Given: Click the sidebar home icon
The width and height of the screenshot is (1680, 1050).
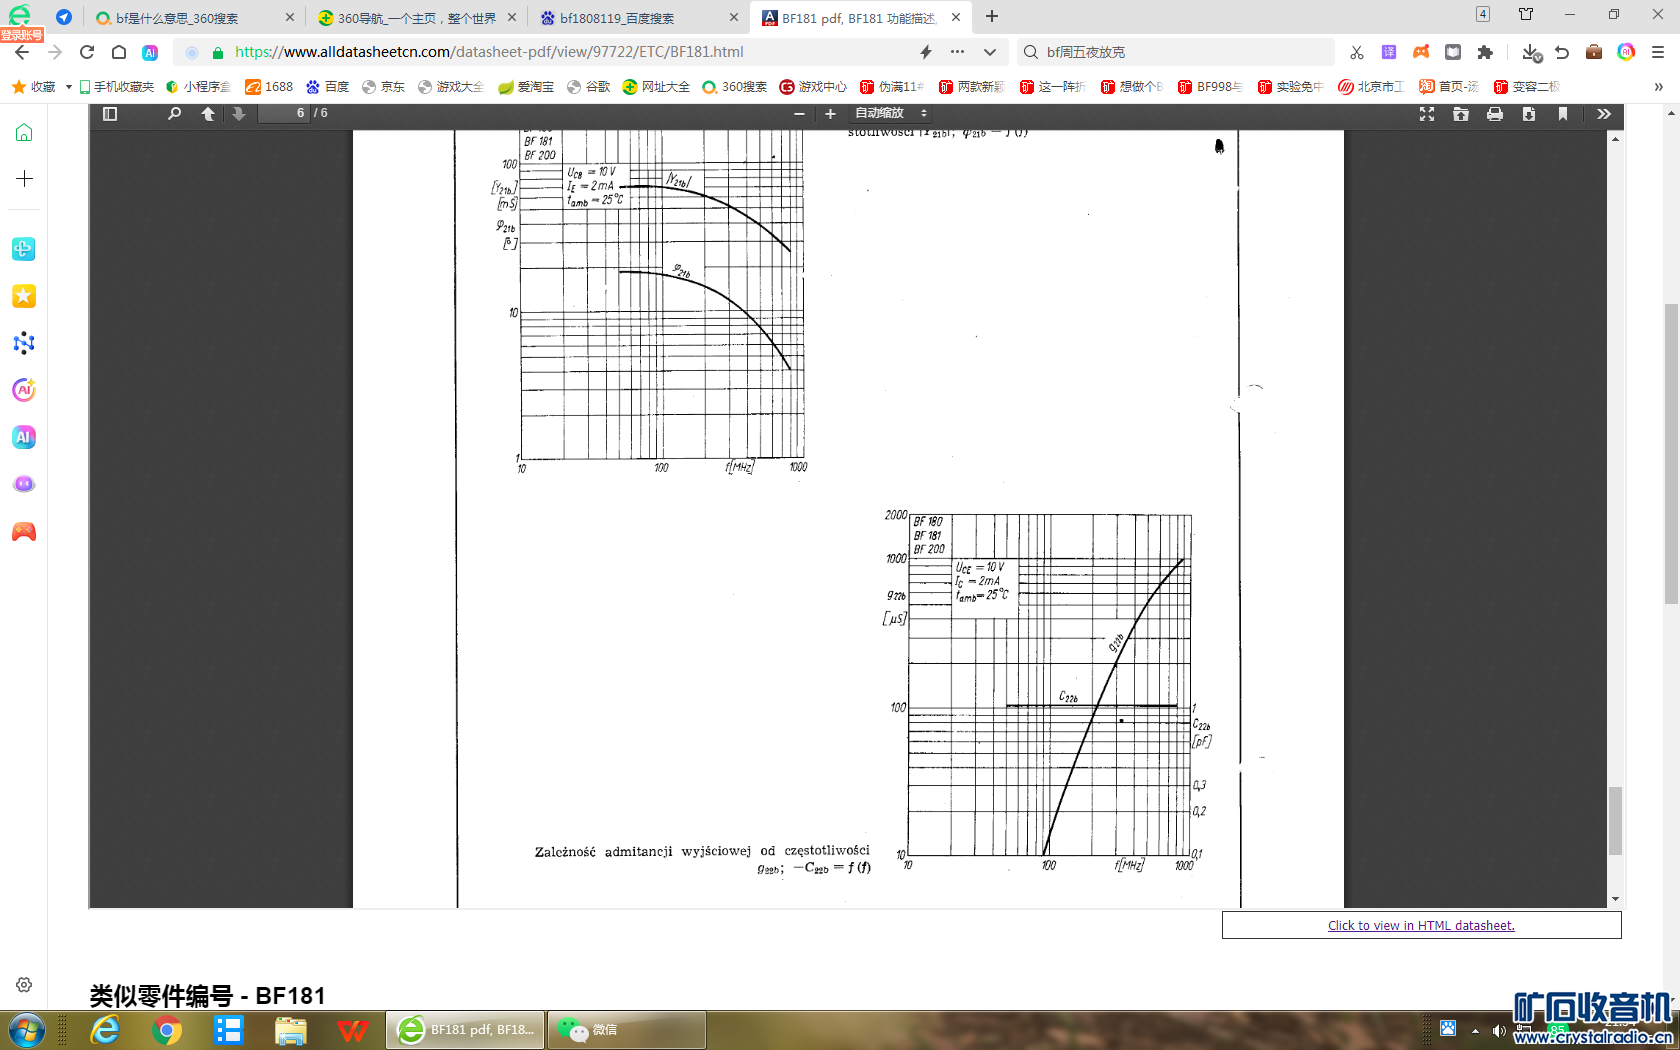Looking at the screenshot, I should pyautogui.click(x=24, y=133).
